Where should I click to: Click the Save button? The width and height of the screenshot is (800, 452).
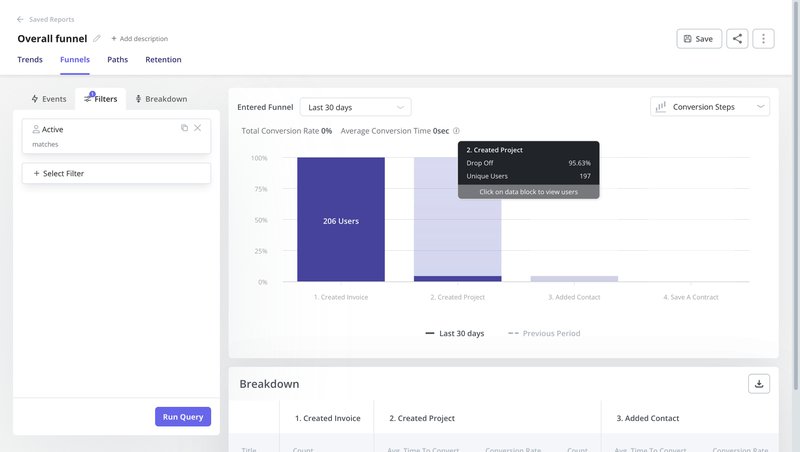(698, 39)
